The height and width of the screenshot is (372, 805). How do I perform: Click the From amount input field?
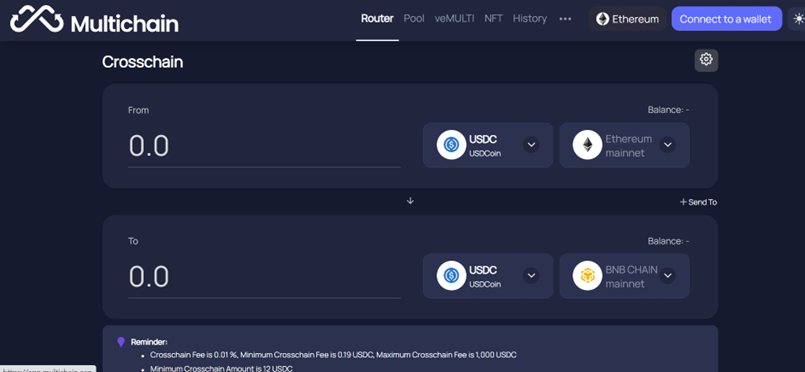tap(264, 146)
